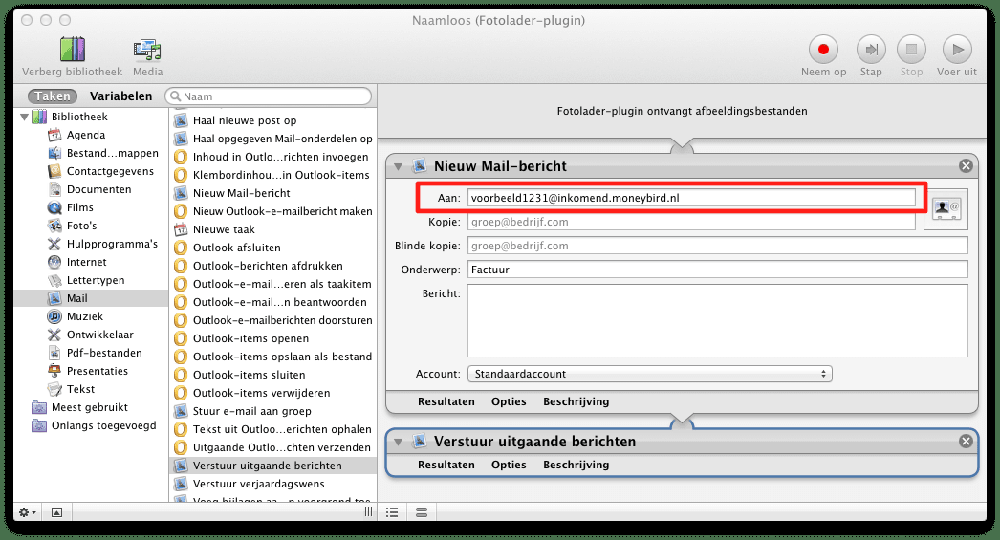Click the Stap step button
The image size is (1000, 540).
click(871, 49)
